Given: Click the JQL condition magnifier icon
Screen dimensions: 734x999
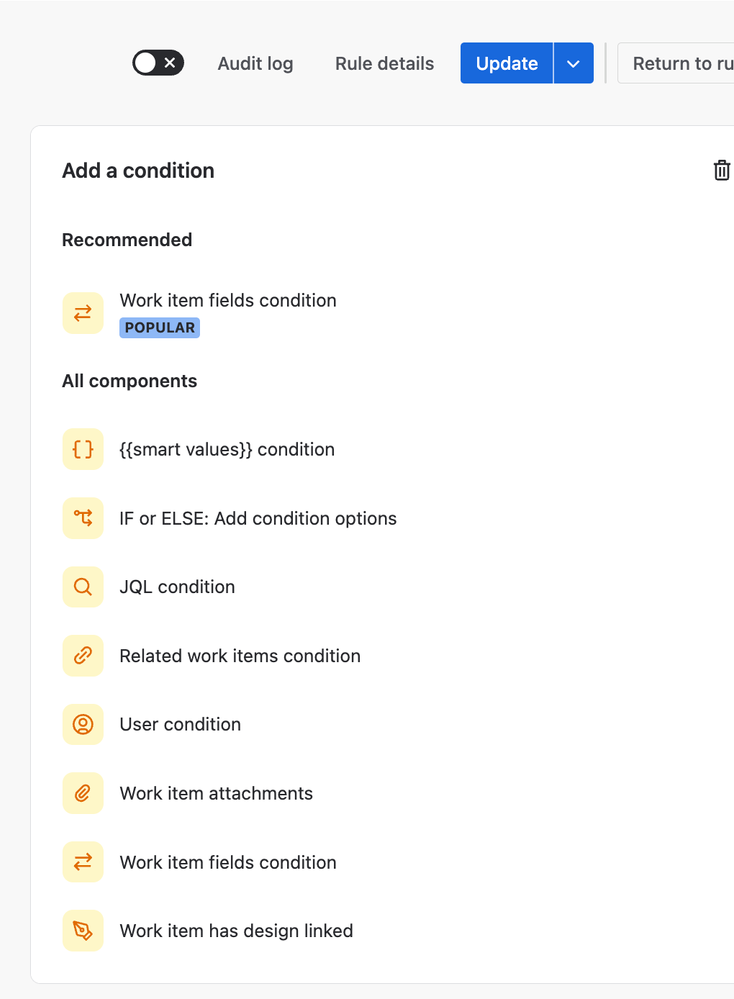Looking at the screenshot, I should click(83, 587).
